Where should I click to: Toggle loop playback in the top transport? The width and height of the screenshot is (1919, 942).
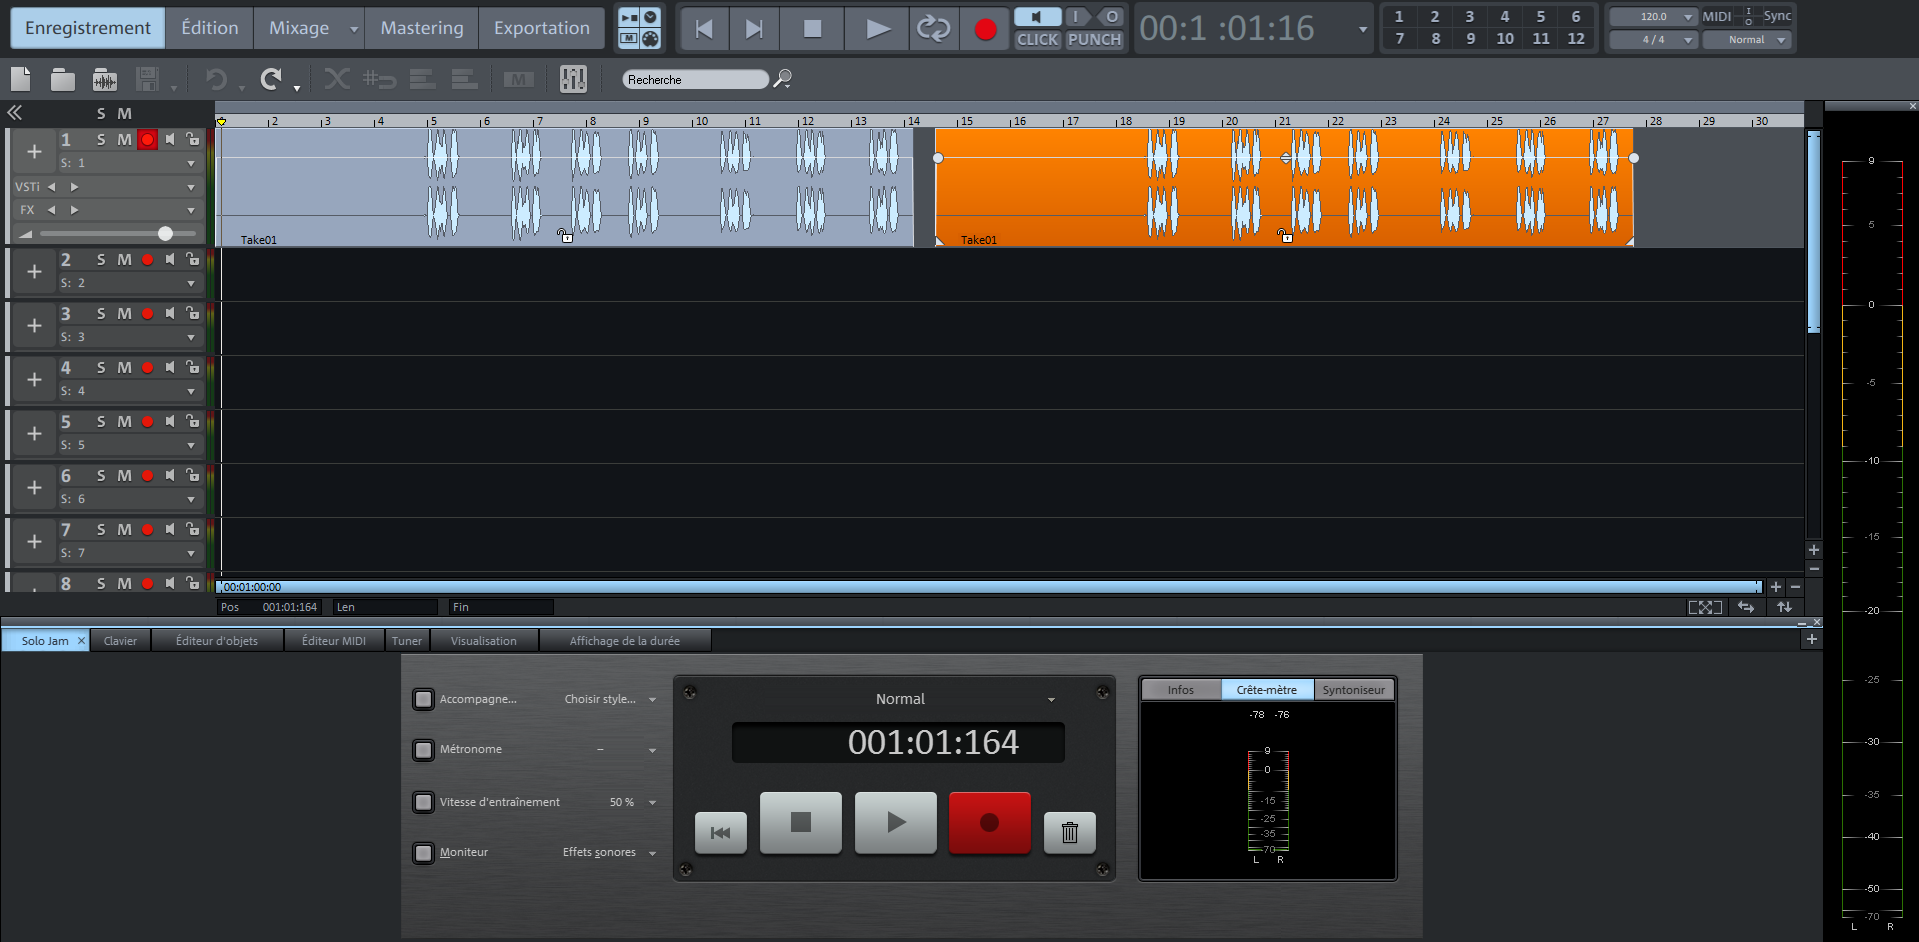point(933,29)
